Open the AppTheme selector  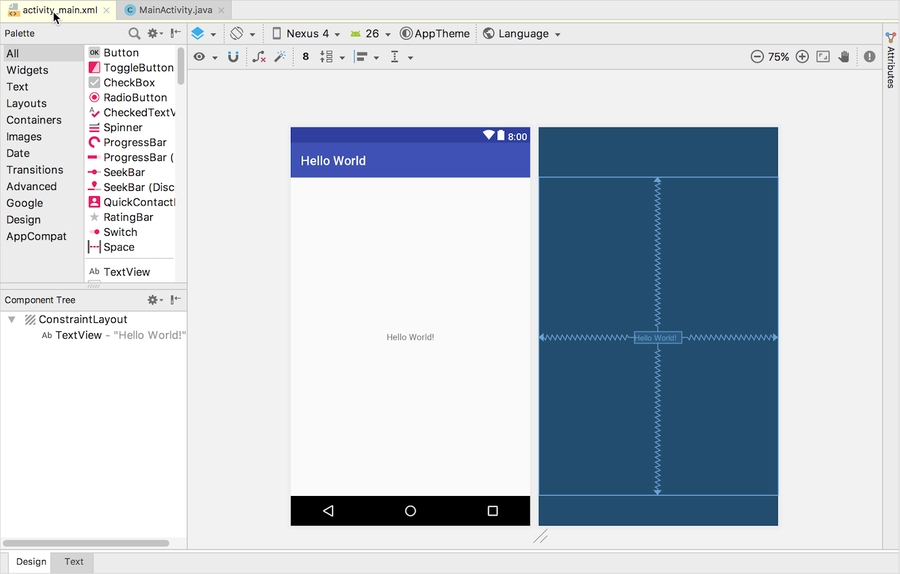click(435, 34)
